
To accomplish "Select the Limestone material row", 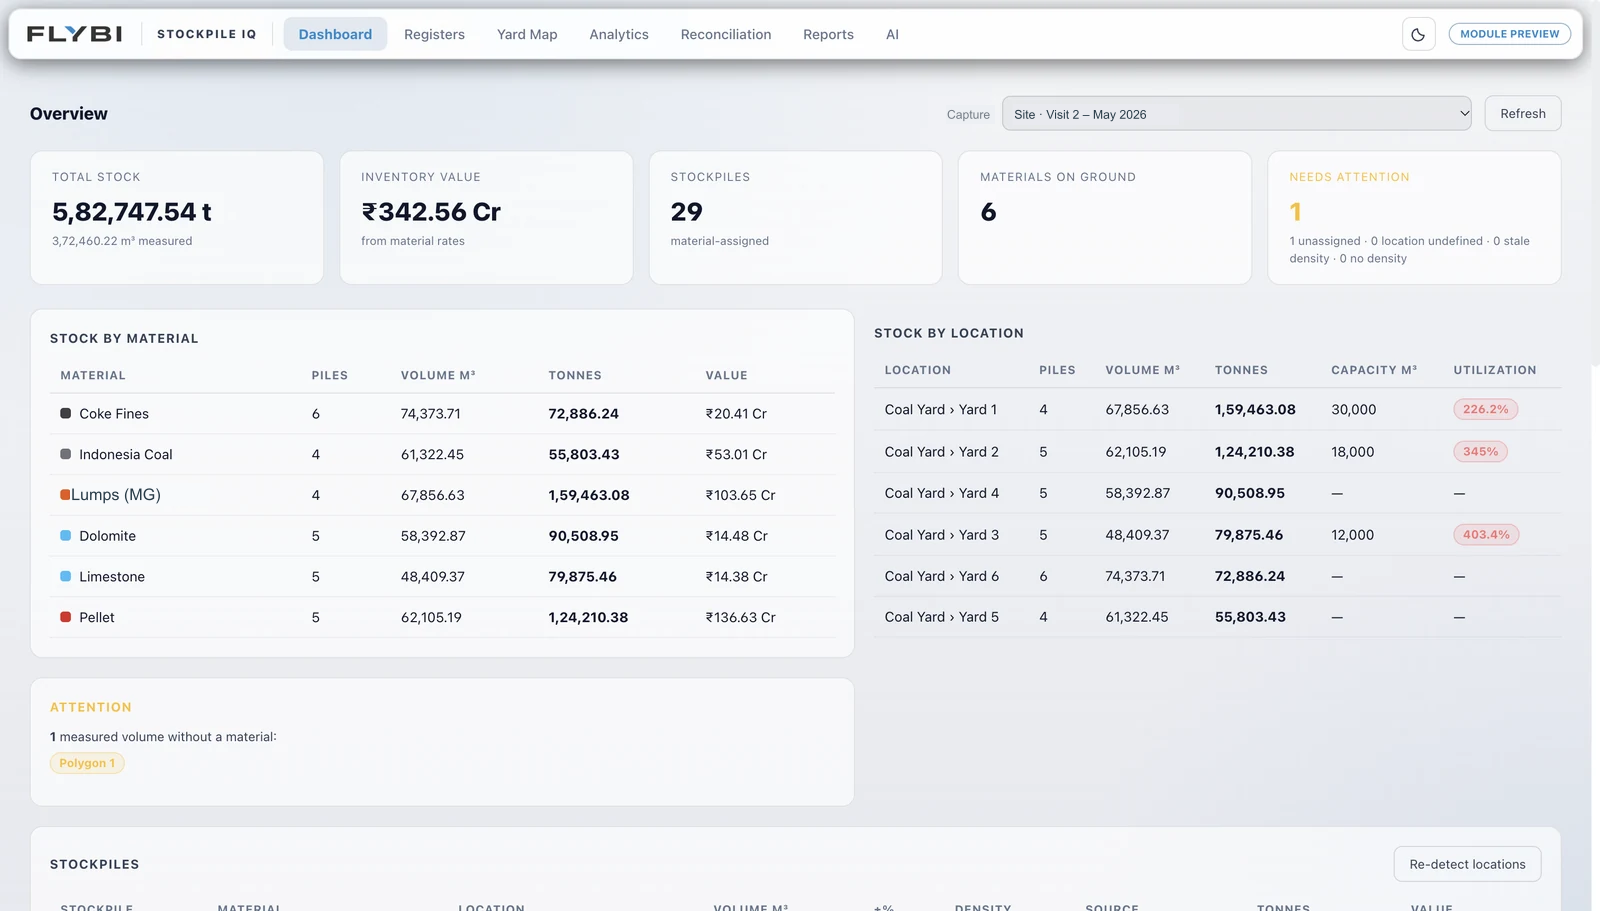I will [x=442, y=577].
